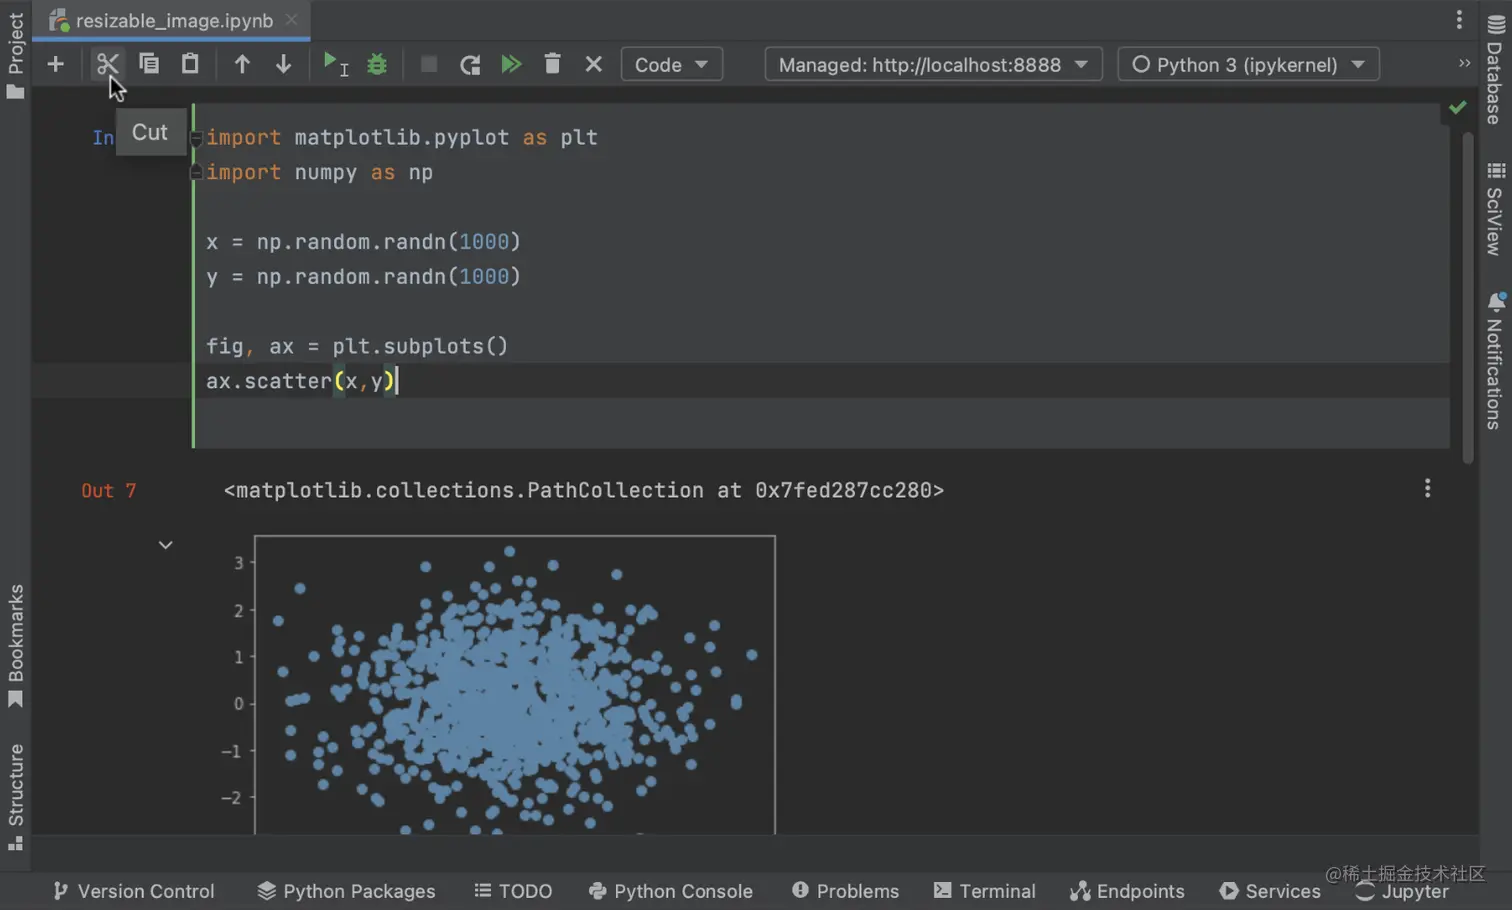Image resolution: width=1512 pixels, height=910 pixels.
Task: Fold the first import line
Action: pyautogui.click(x=197, y=138)
